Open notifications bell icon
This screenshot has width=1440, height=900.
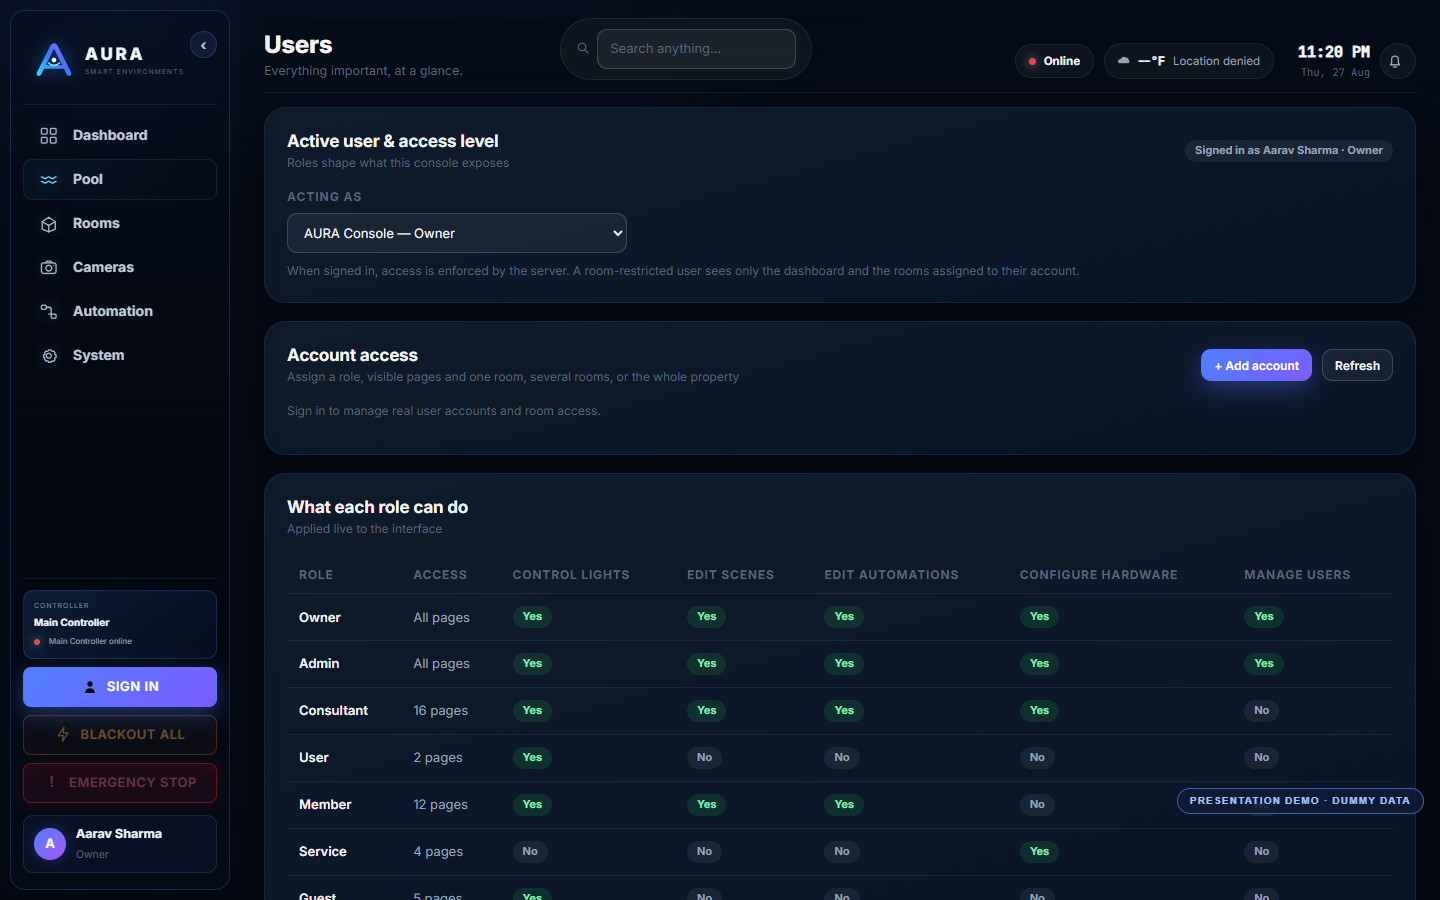coord(1396,61)
